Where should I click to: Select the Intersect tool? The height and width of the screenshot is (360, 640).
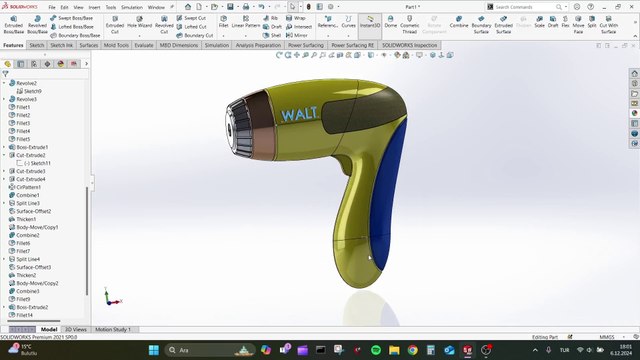299,27
